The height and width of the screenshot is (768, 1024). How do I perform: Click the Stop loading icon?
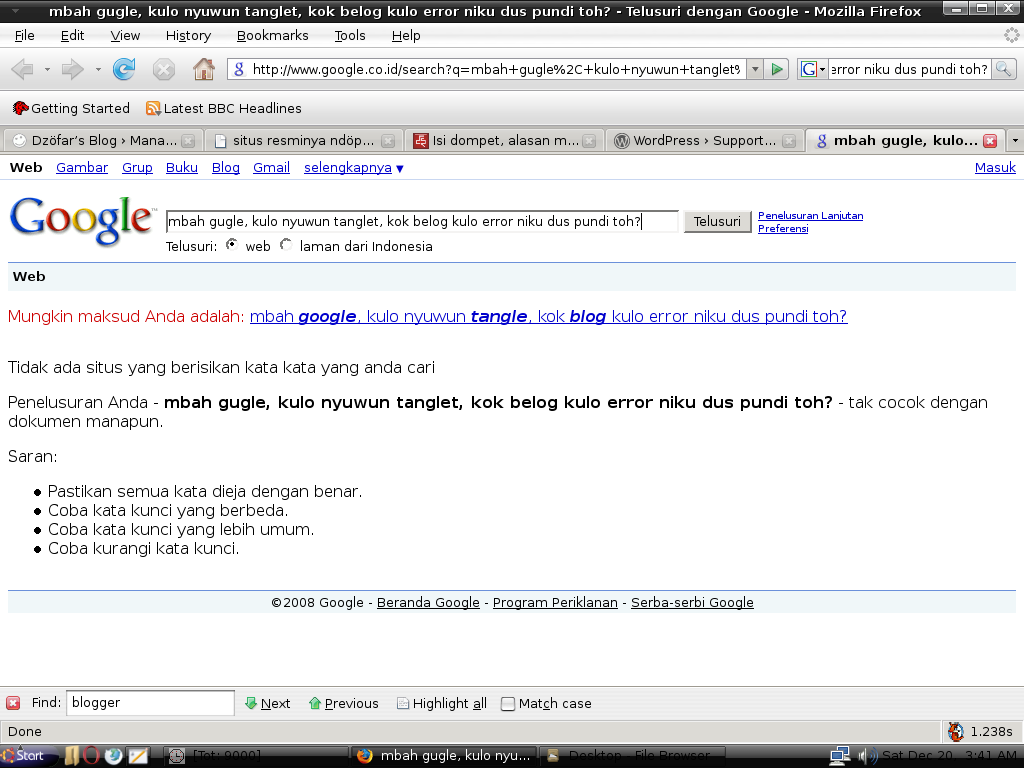tap(163, 69)
